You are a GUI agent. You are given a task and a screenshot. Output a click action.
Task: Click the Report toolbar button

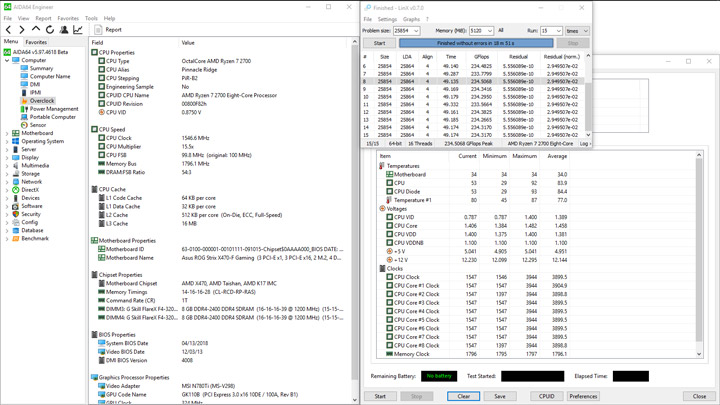point(108,30)
